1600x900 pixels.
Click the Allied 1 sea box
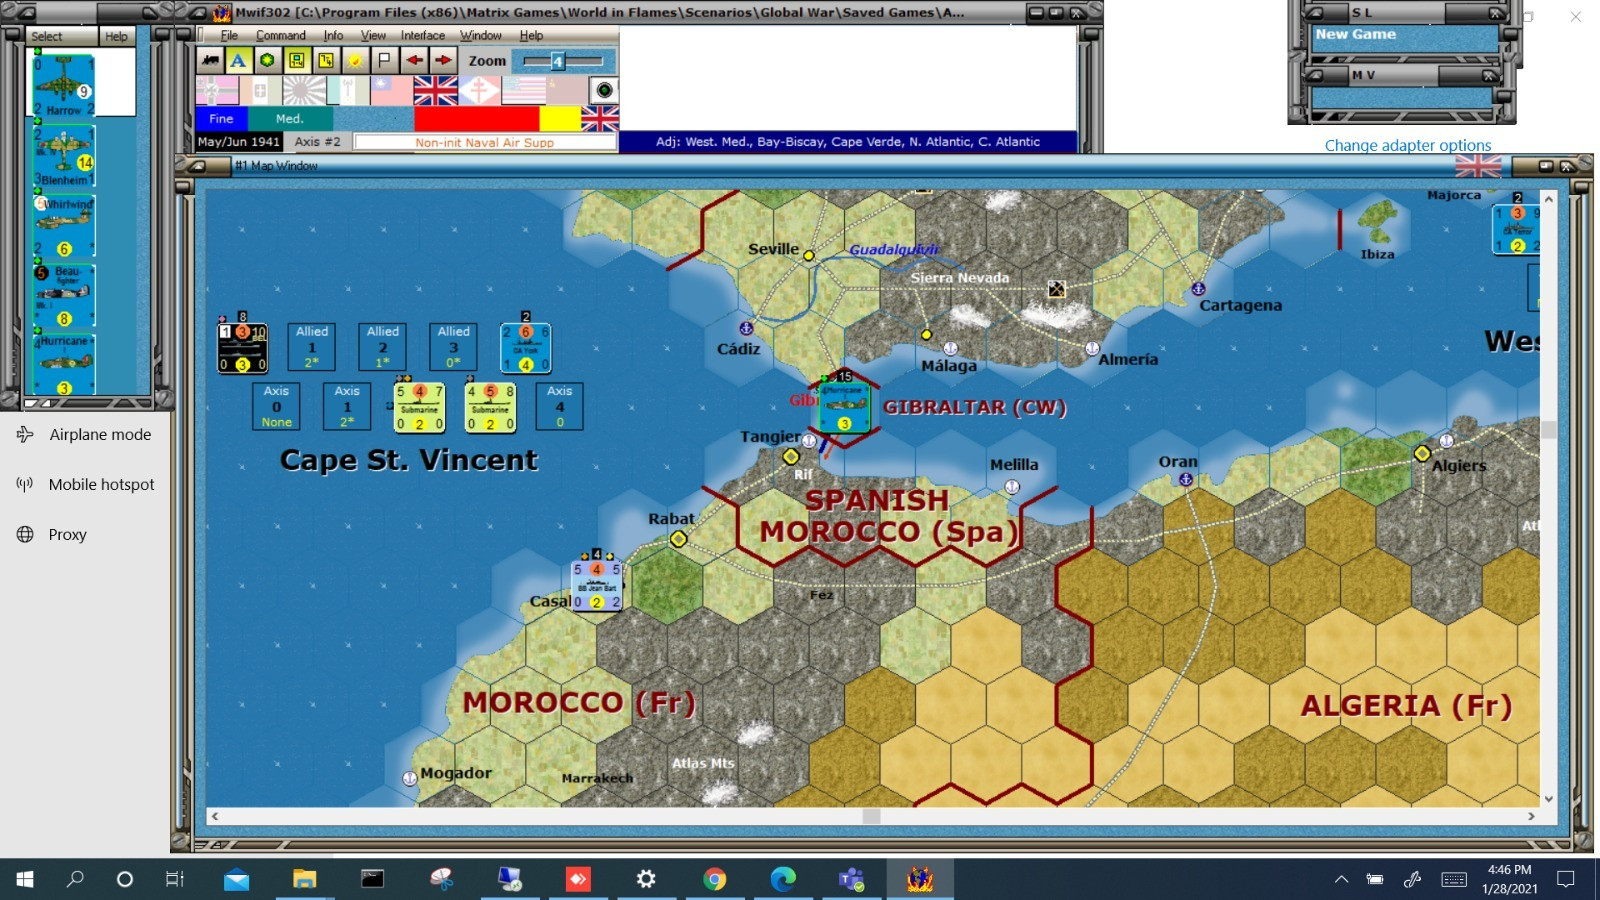[312, 347]
